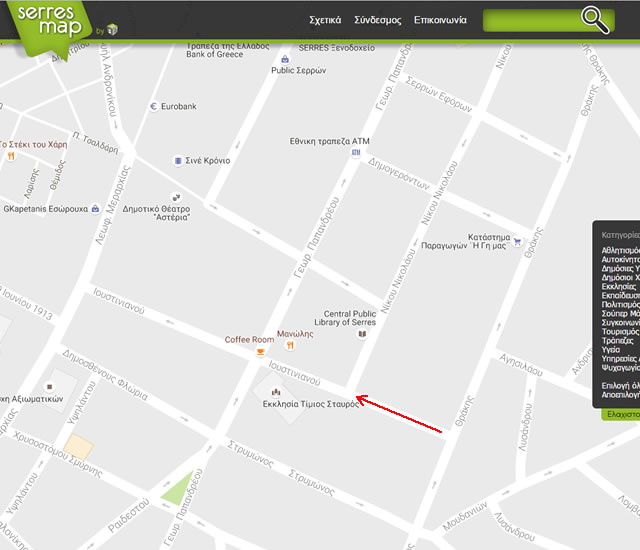Toggle the Υγεία category filter
The width and height of the screenshot is (640, 550).
[x=611, y=350]
